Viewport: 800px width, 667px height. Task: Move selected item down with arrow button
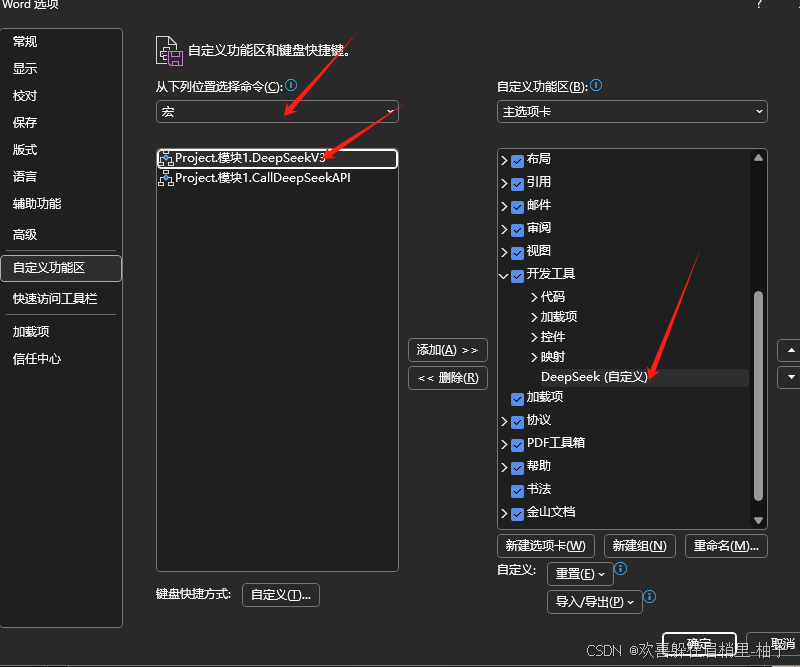tap(791, 377)
